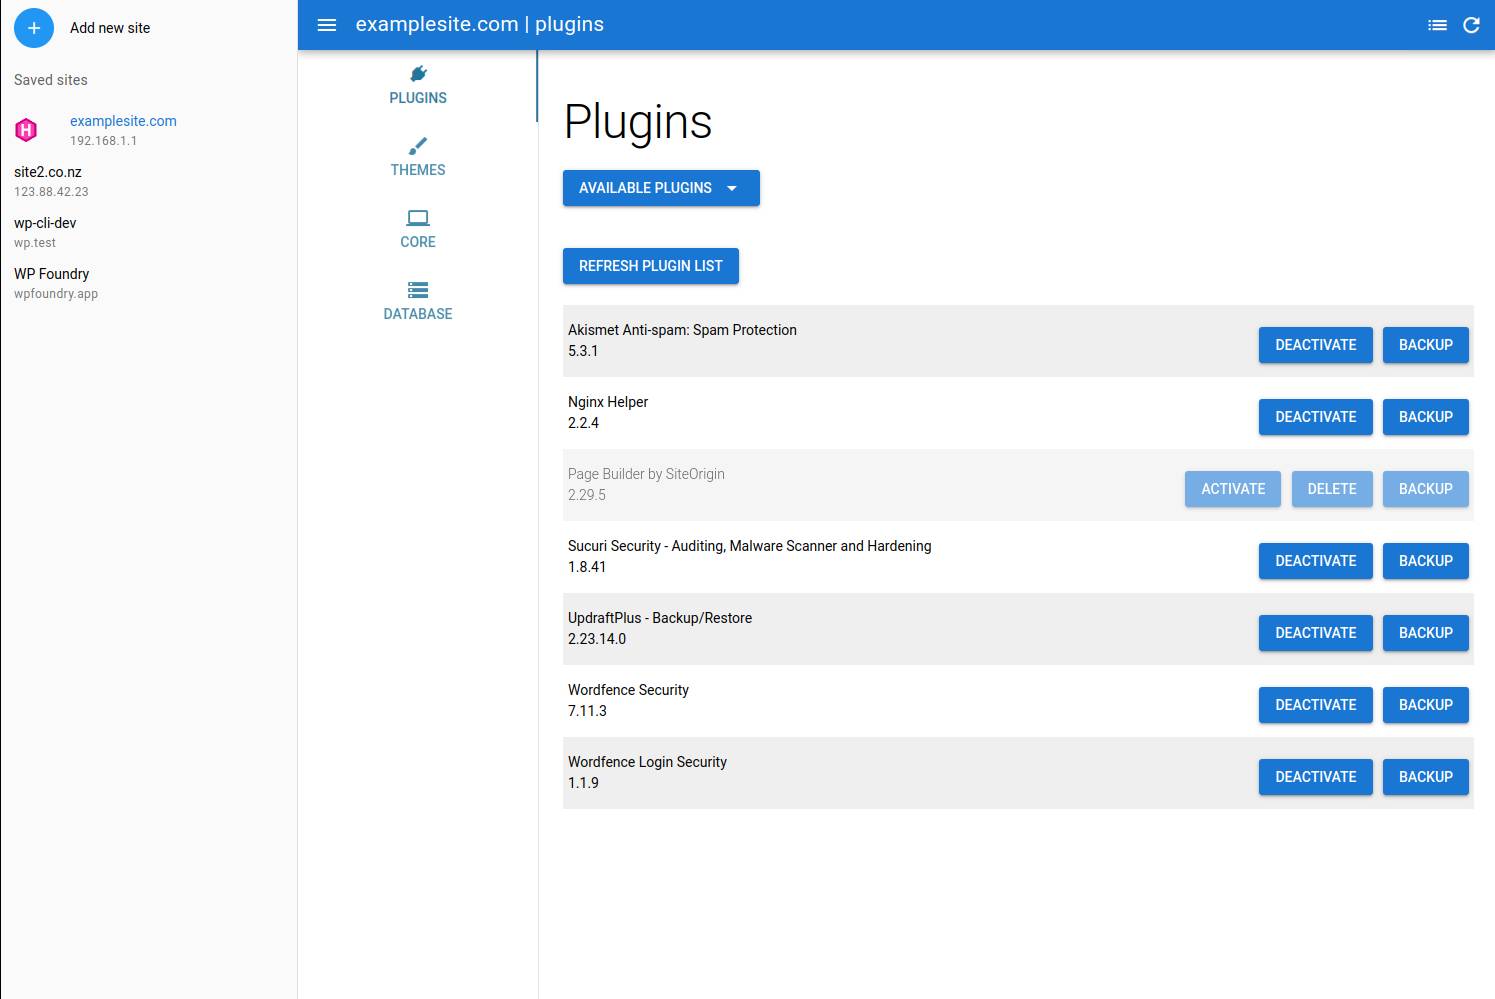The height and width of the screenshot is (999, 1495).
Task: Activate Page Builder by SiteOrigin
Action: point(1232,489)
